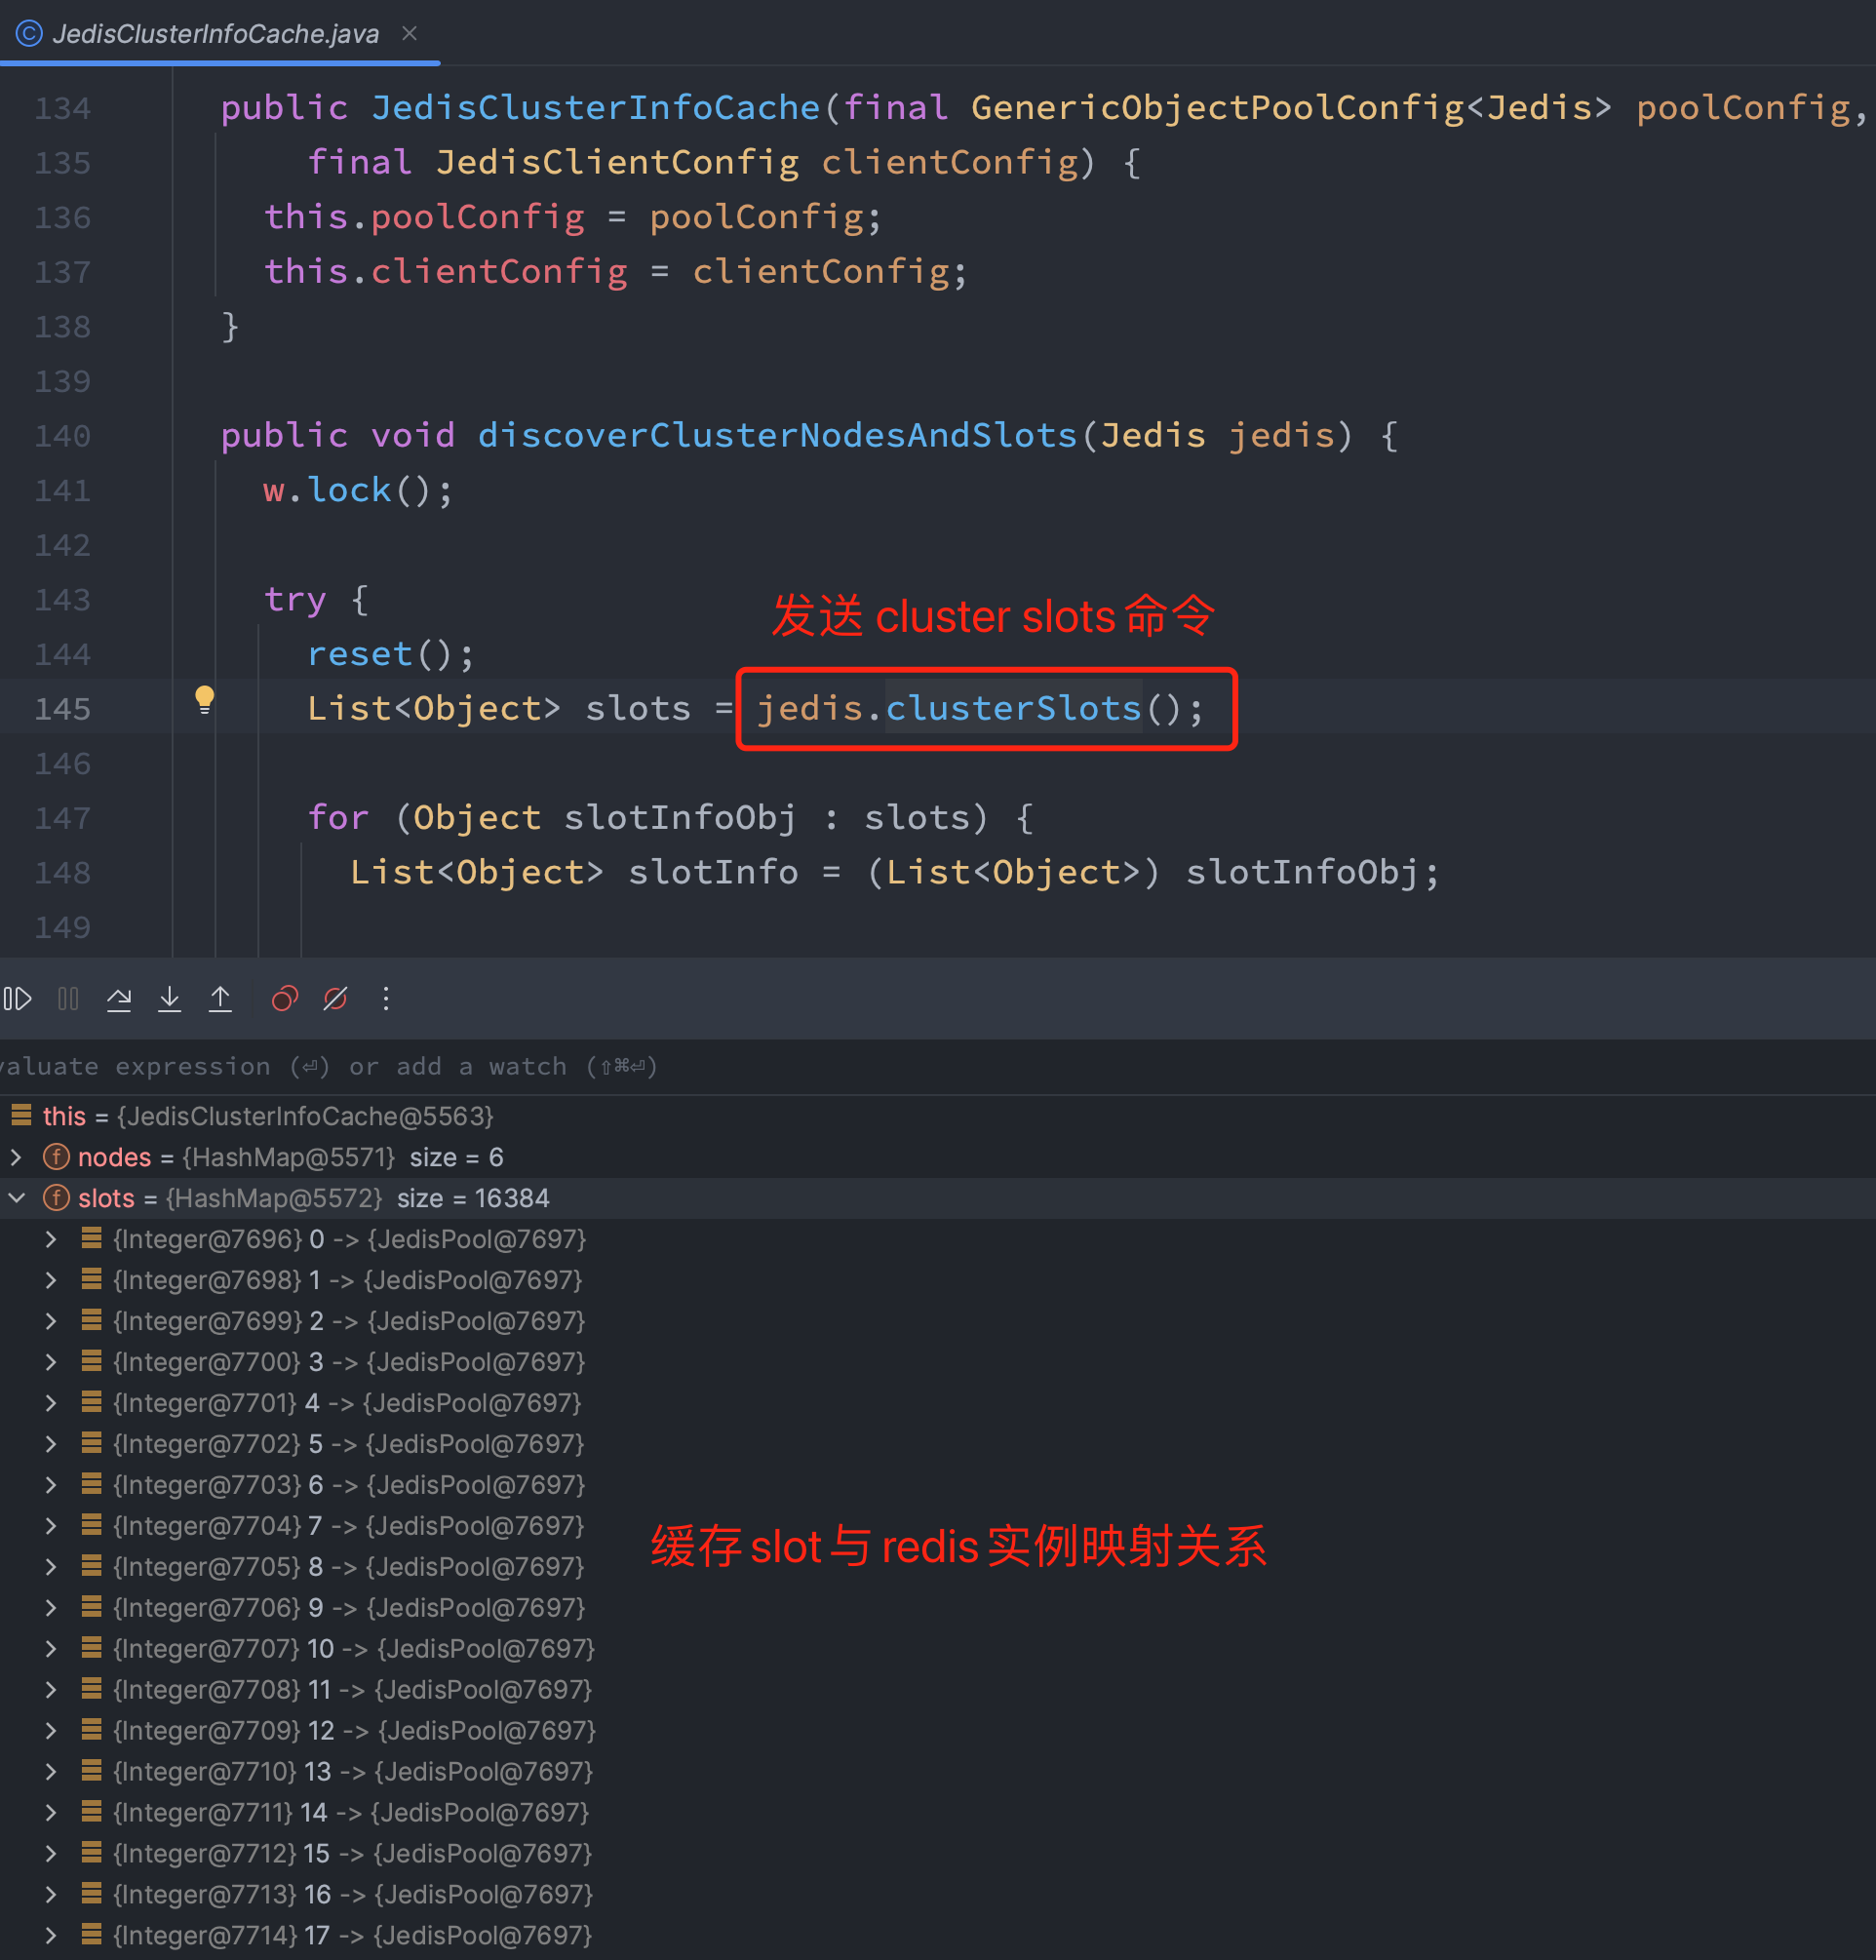Click the Resume Program debugger icon
Viewport: 1876px width, 1960px height.
pos(18,999)
